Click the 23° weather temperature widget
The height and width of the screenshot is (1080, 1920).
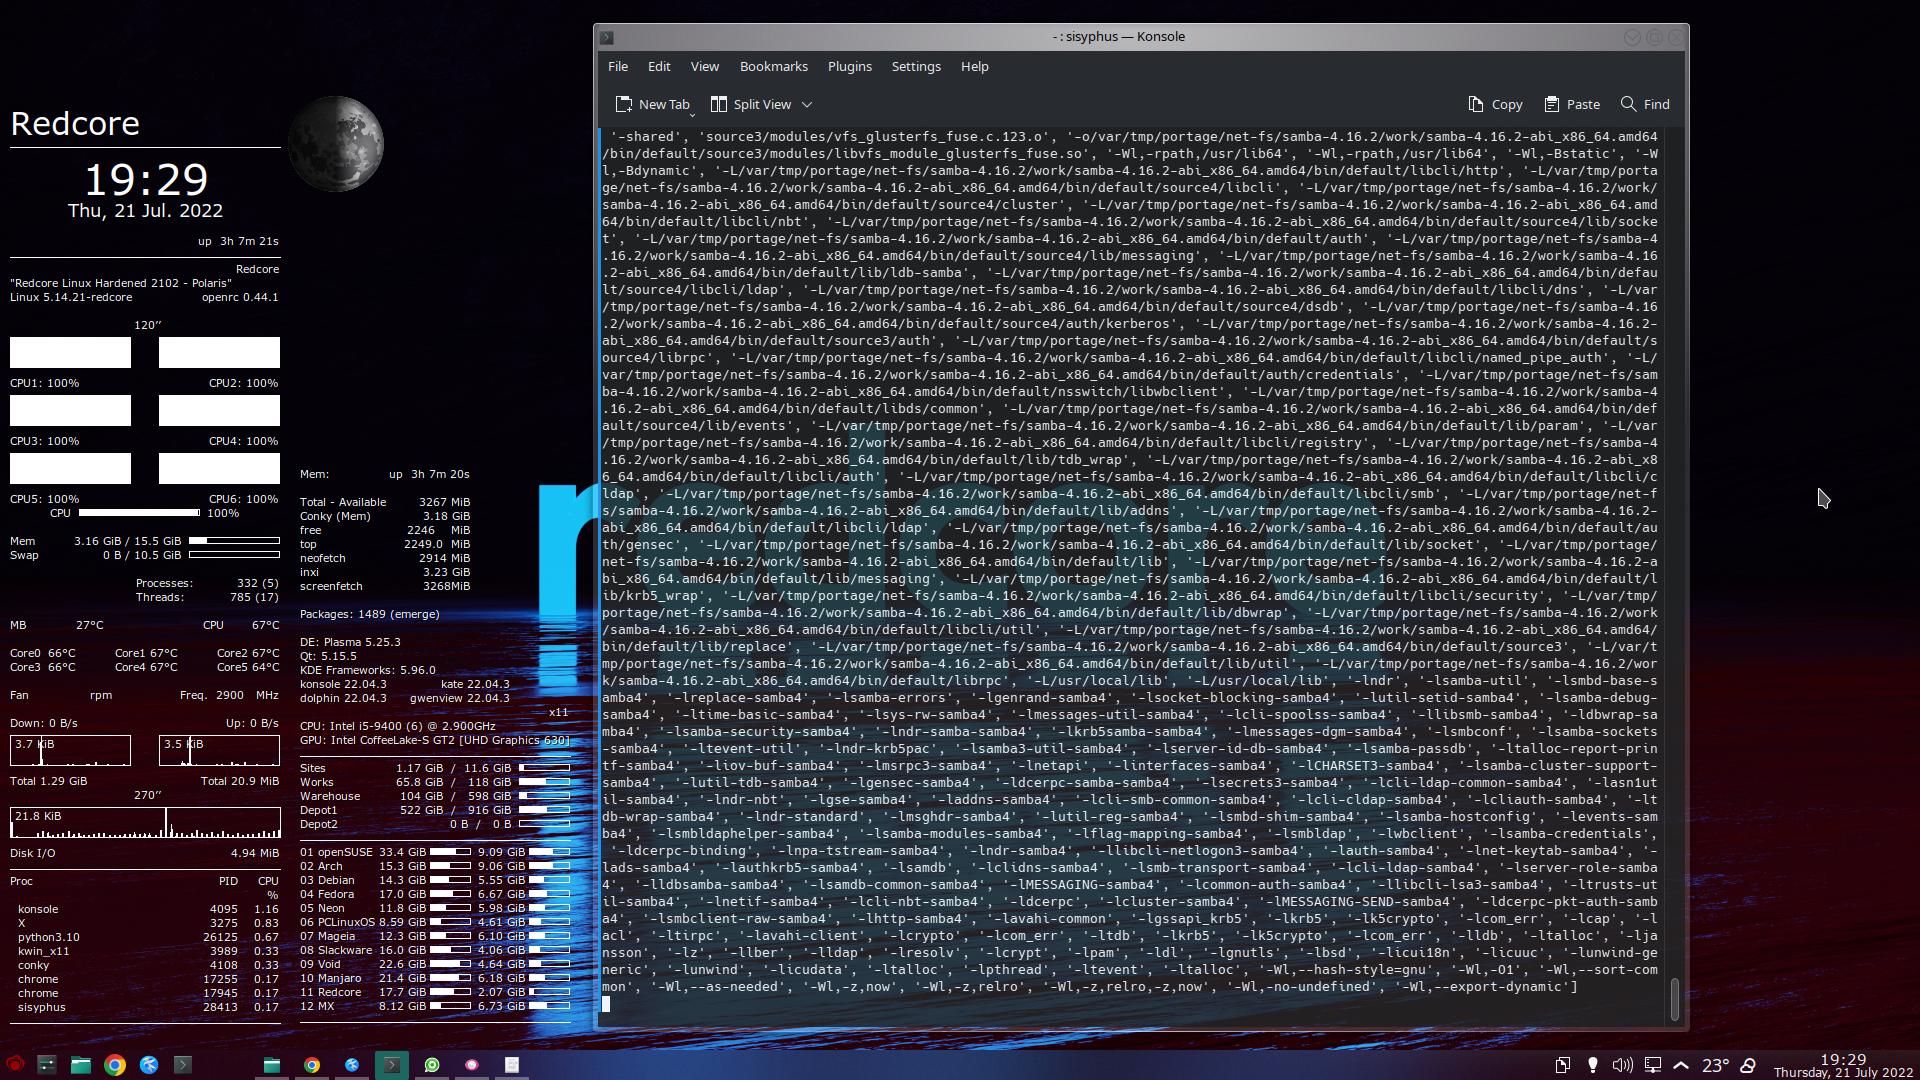[x=1716, y=1065]
